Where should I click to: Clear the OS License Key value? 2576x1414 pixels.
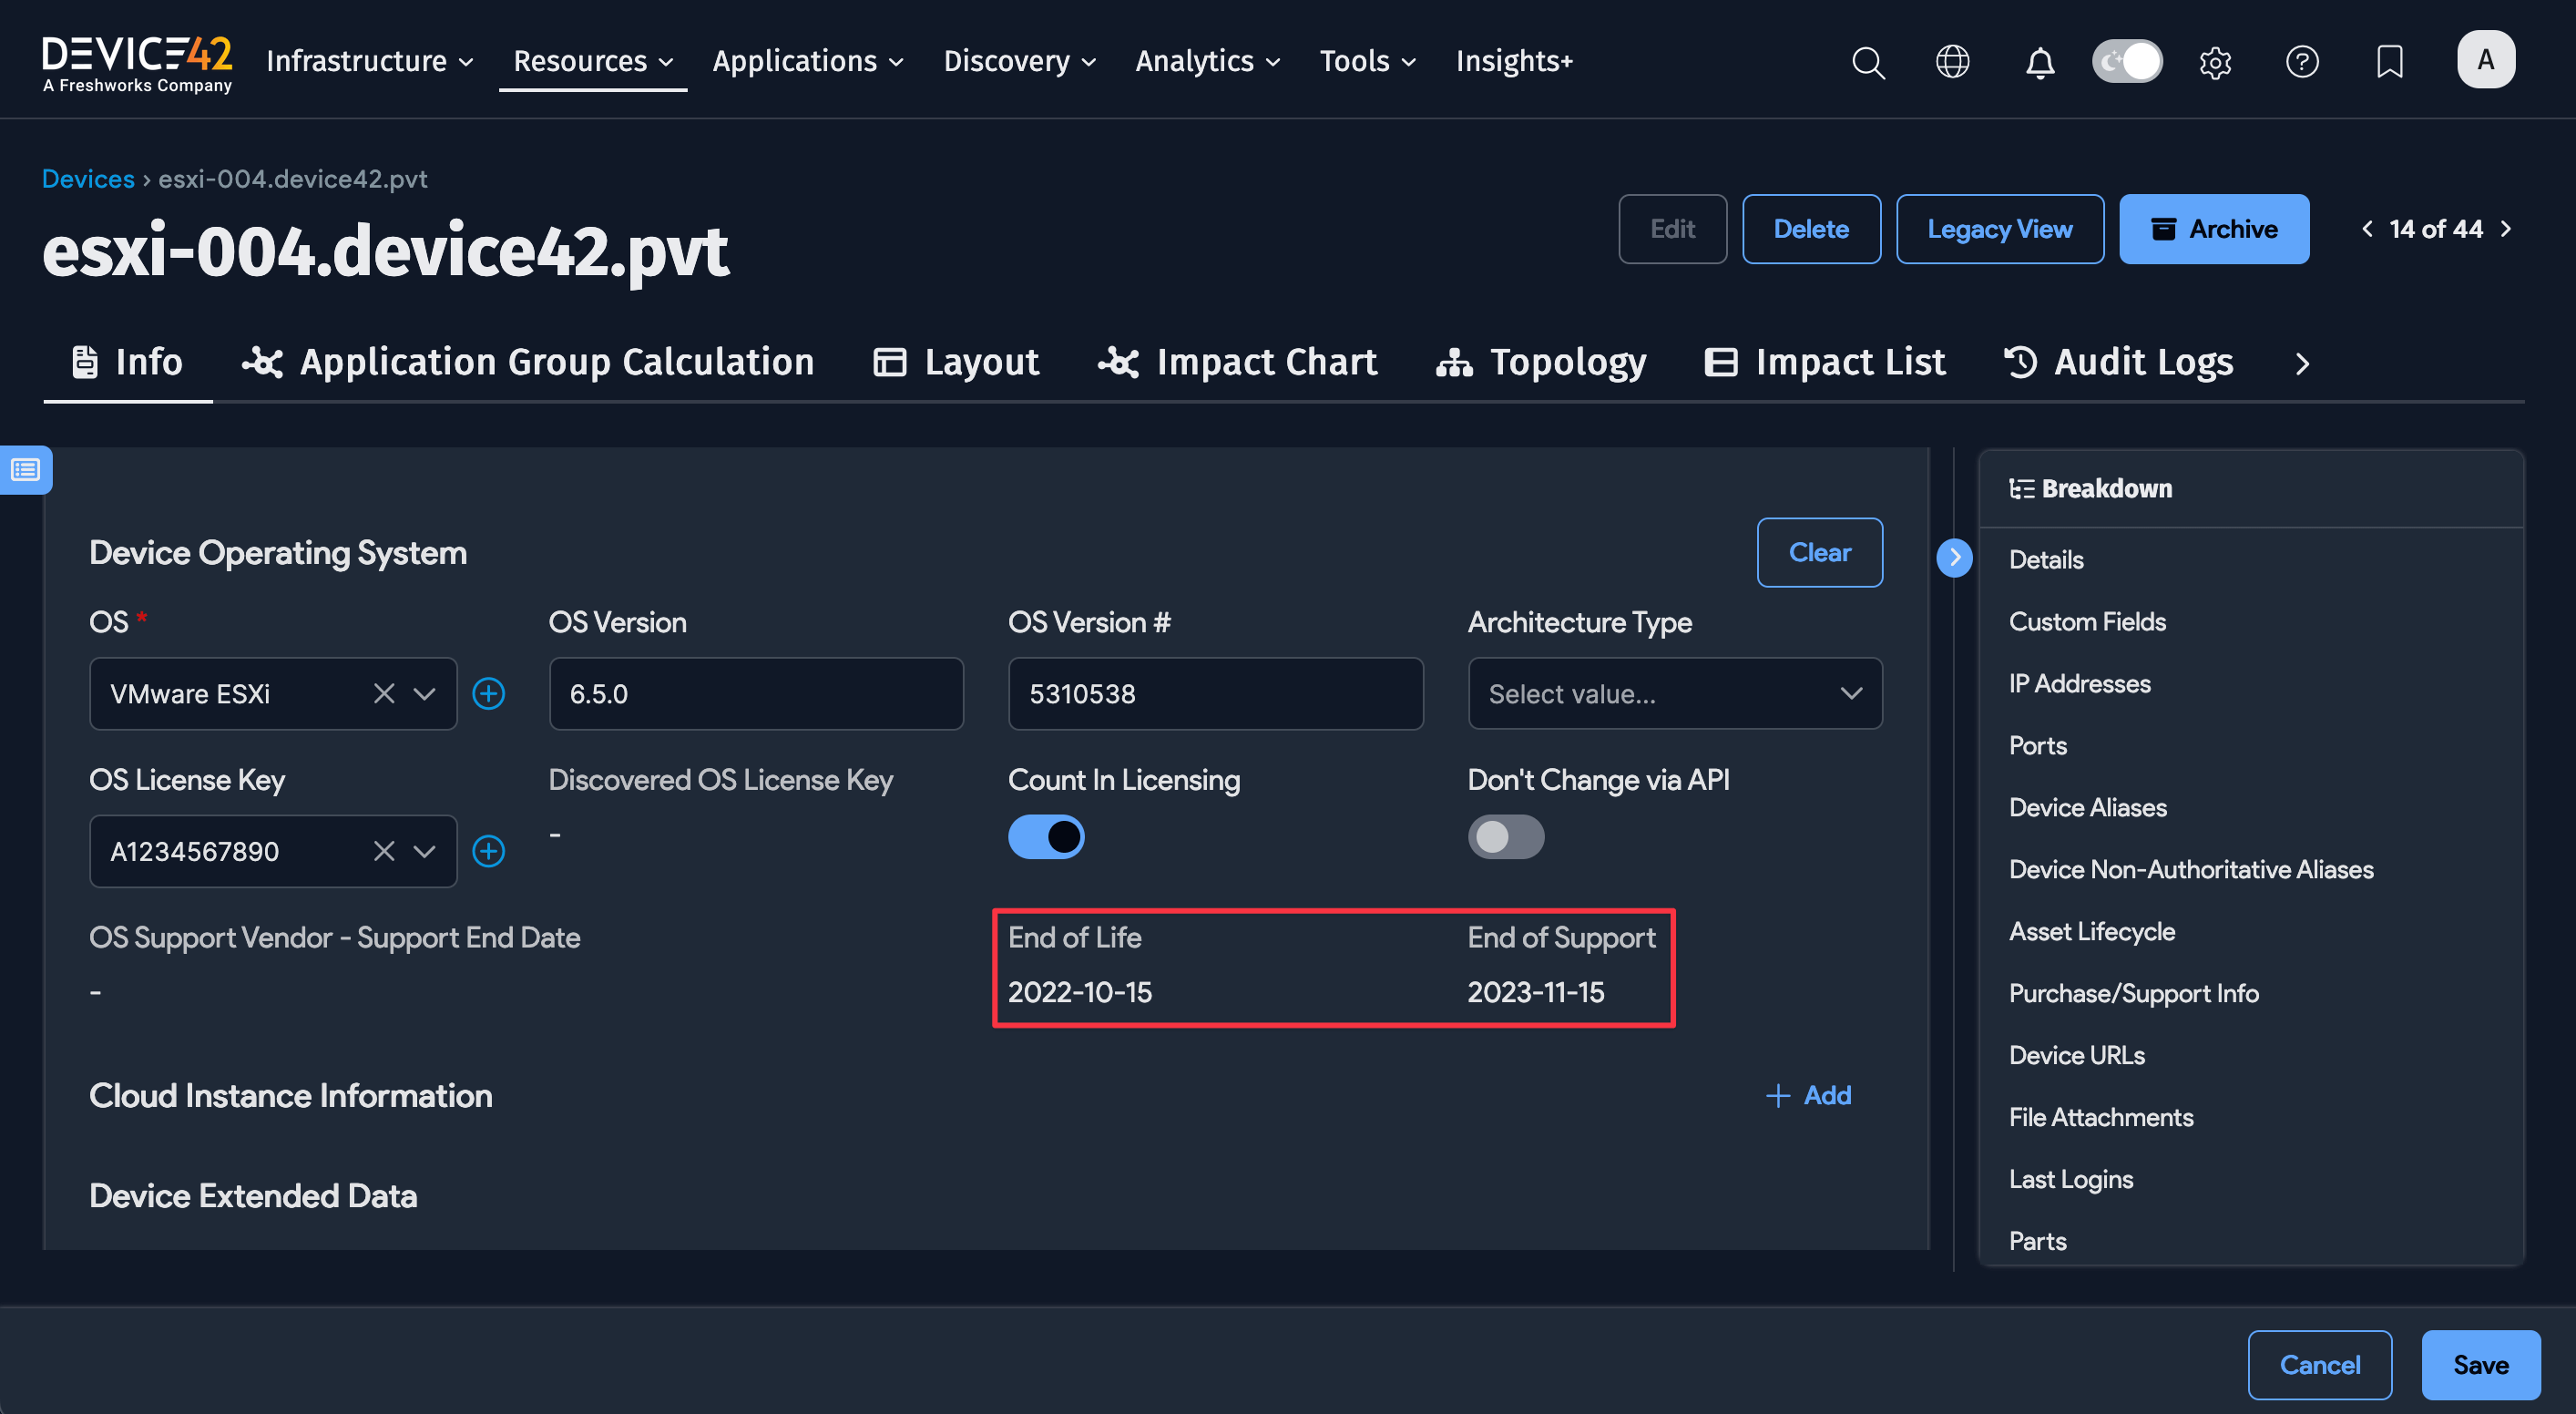point(384,851)
